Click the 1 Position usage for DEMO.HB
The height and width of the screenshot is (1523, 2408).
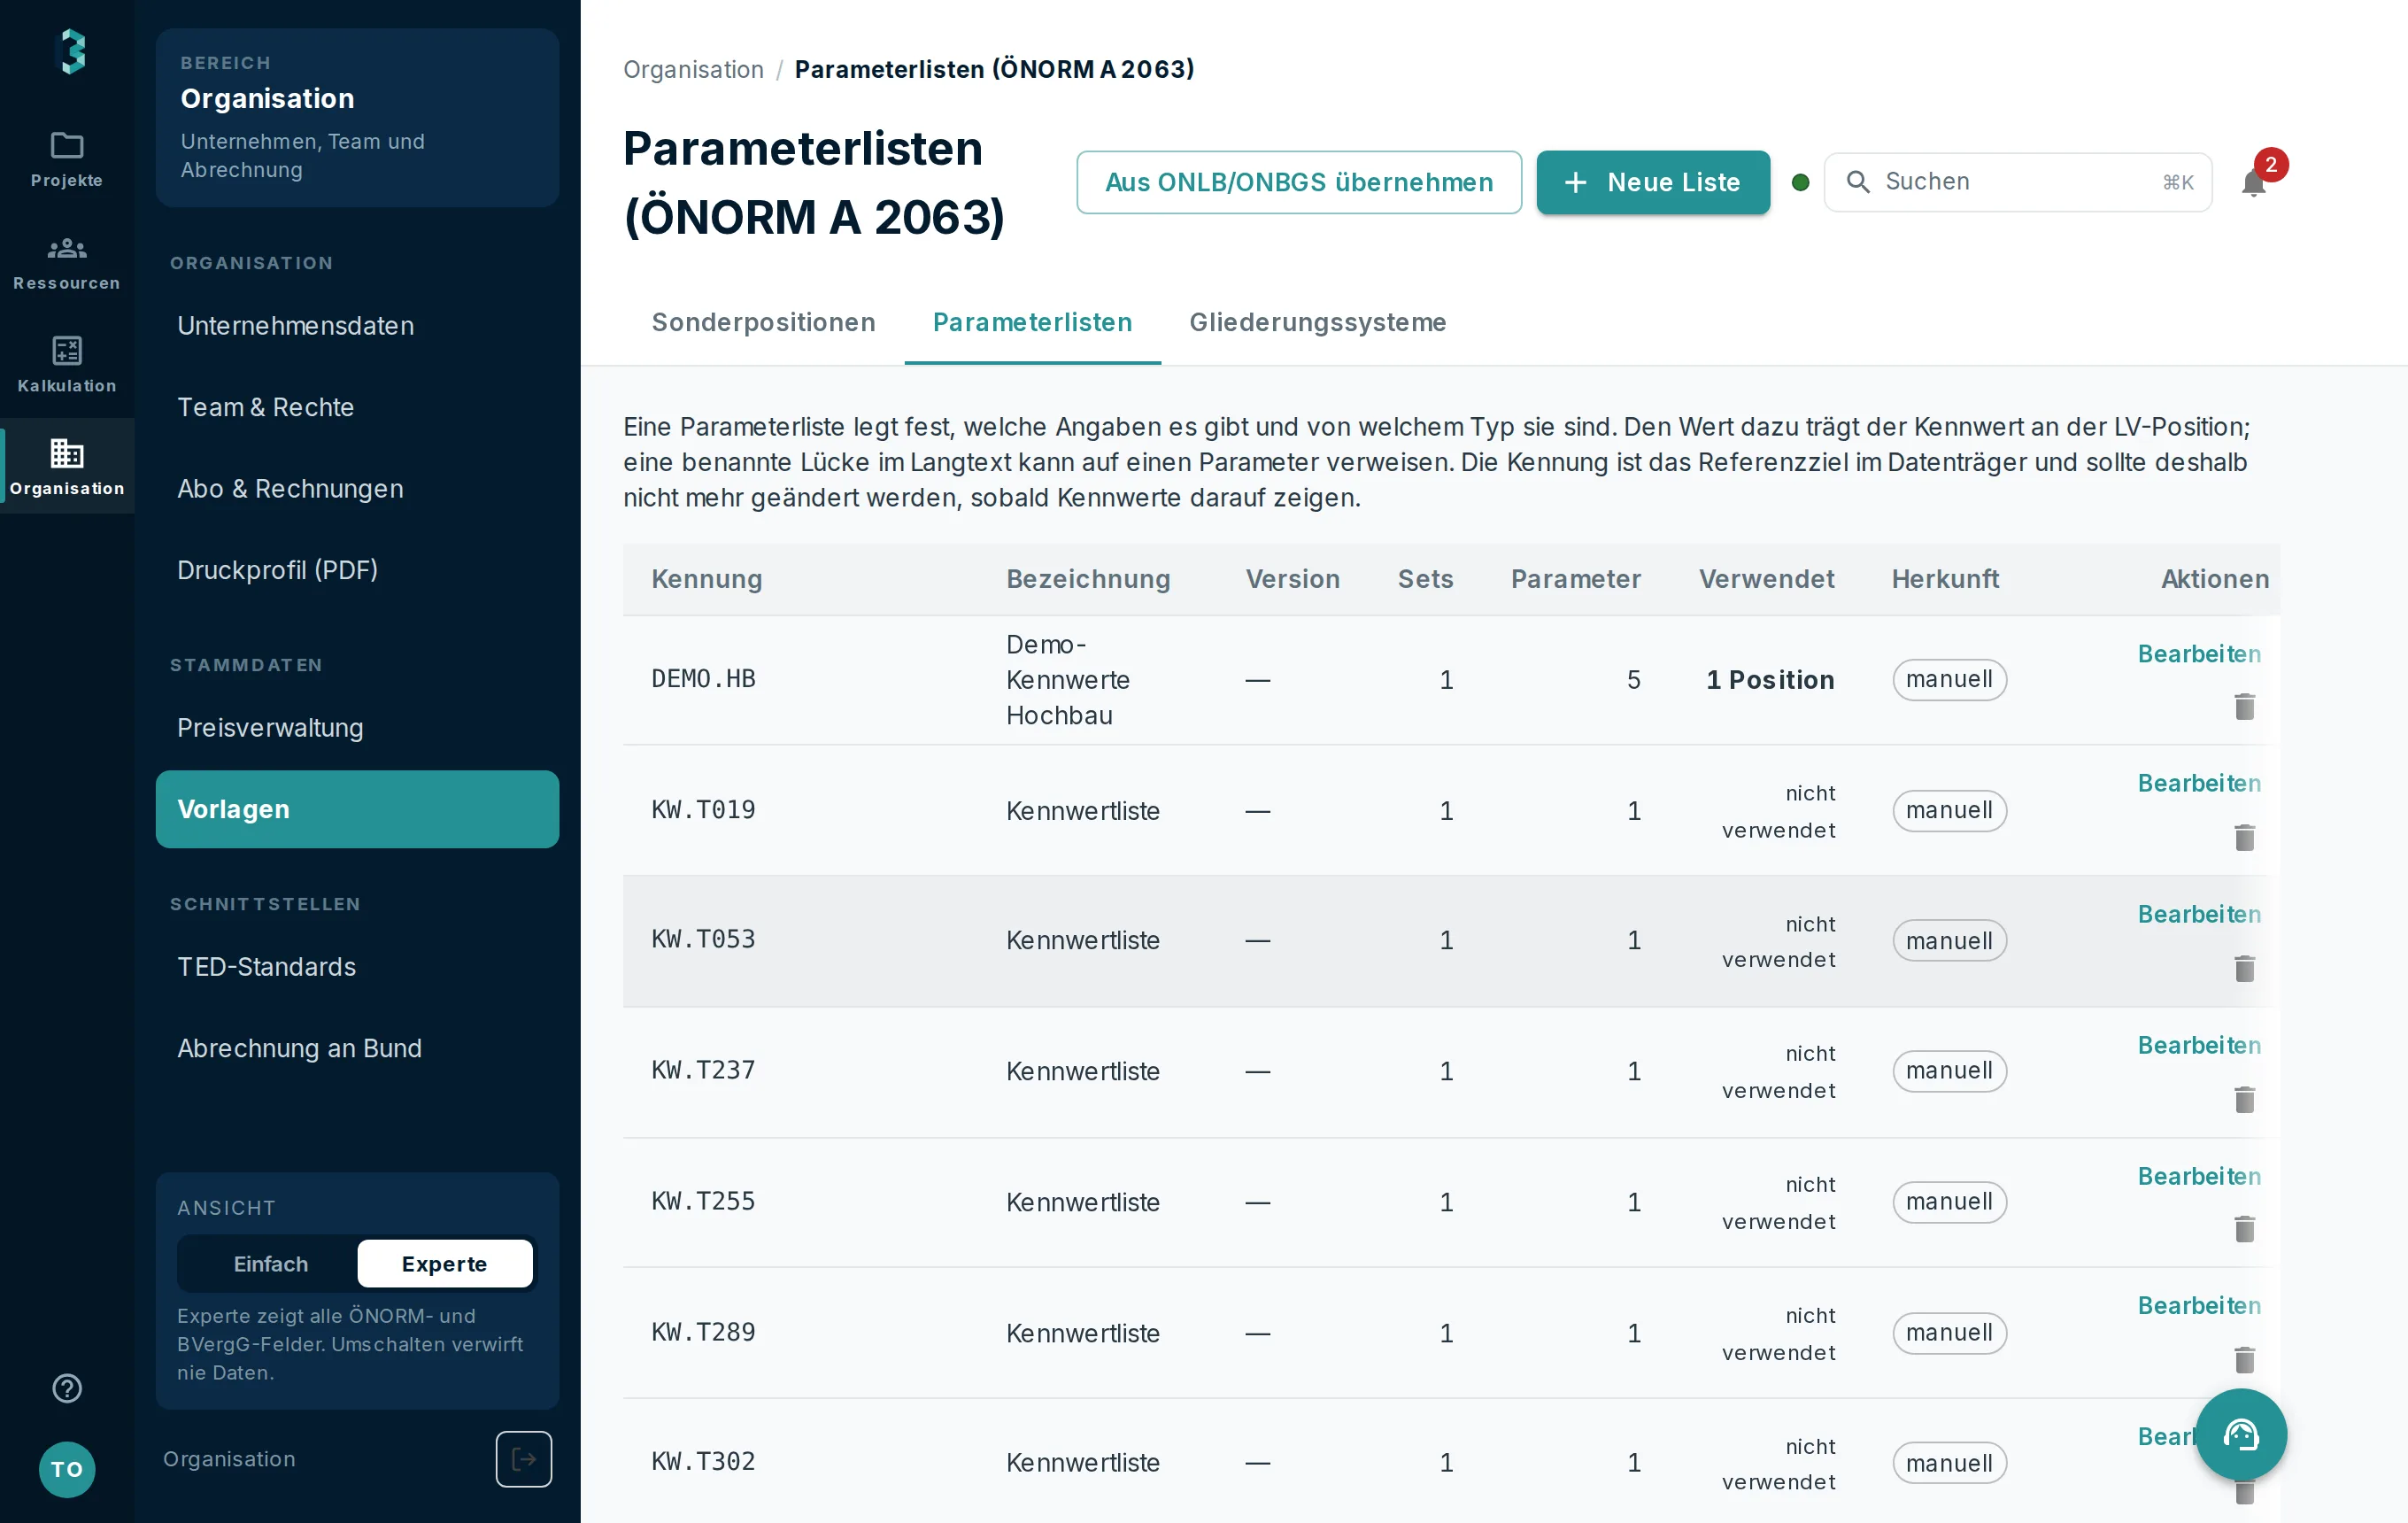tap(1770, 680)
